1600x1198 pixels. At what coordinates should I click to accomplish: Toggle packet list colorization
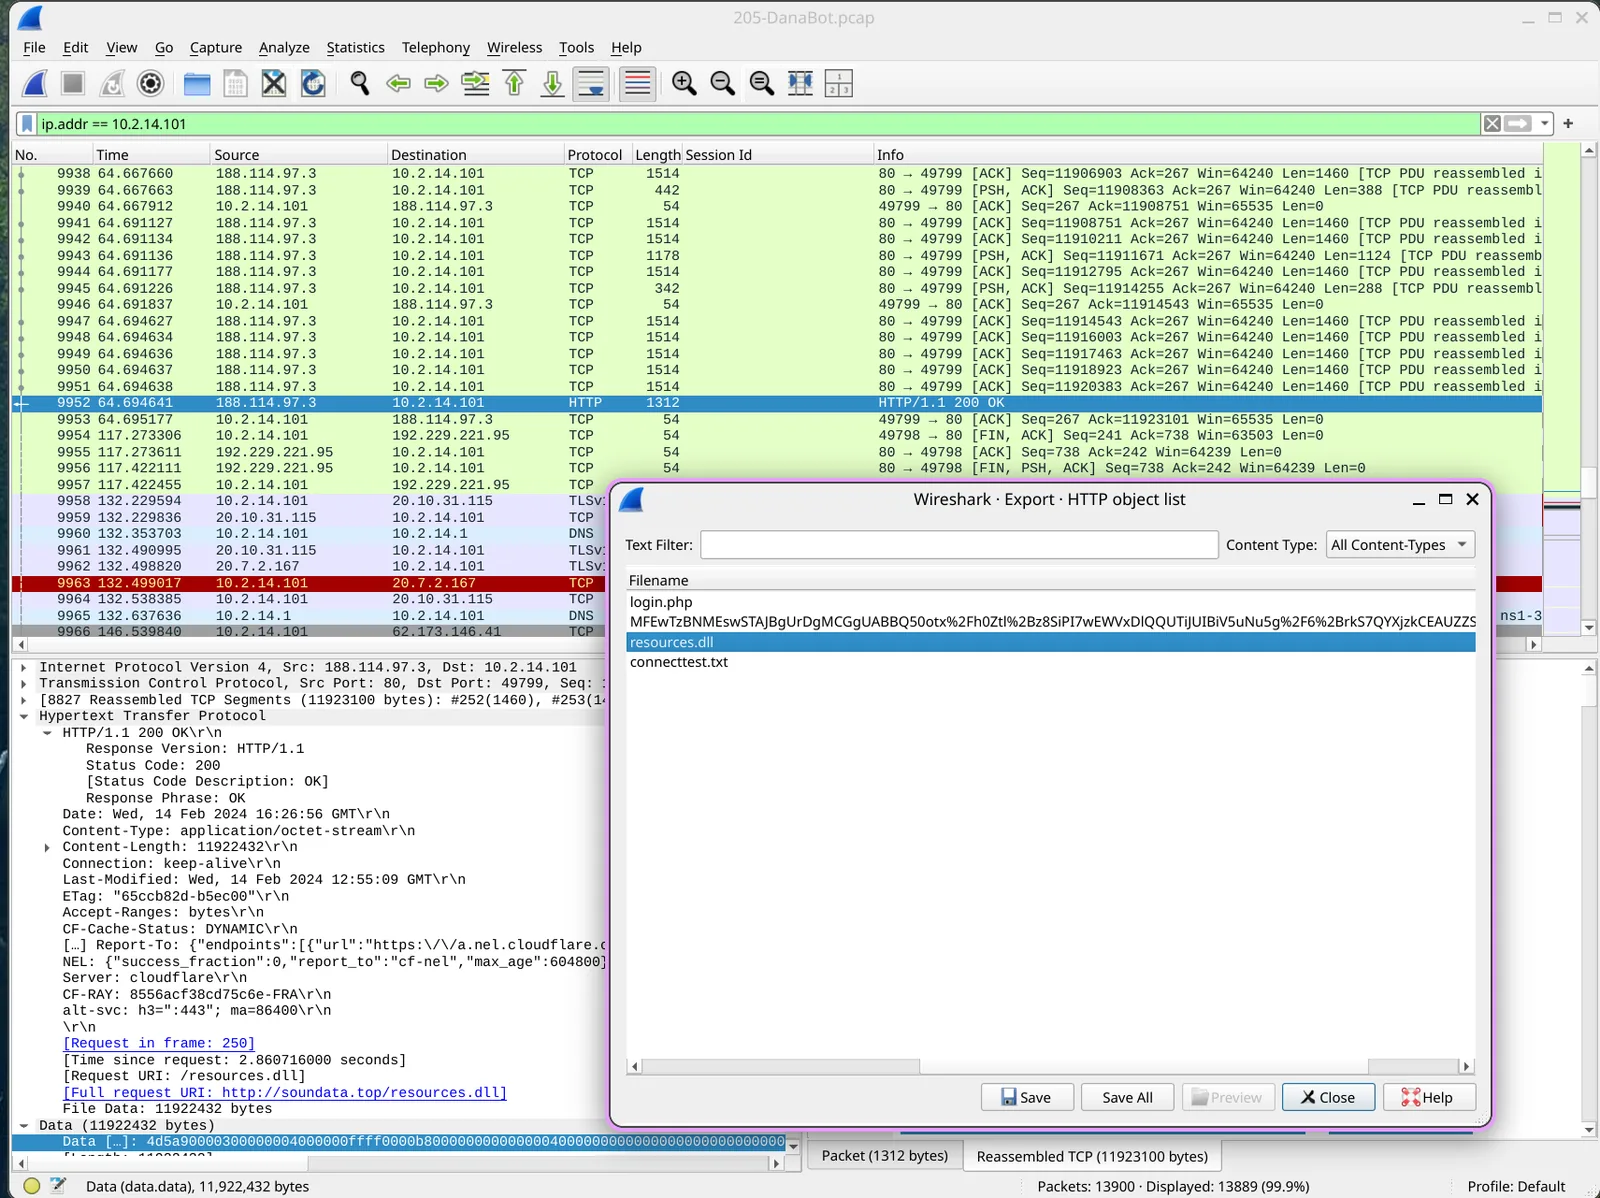click(x=637, y=84)
